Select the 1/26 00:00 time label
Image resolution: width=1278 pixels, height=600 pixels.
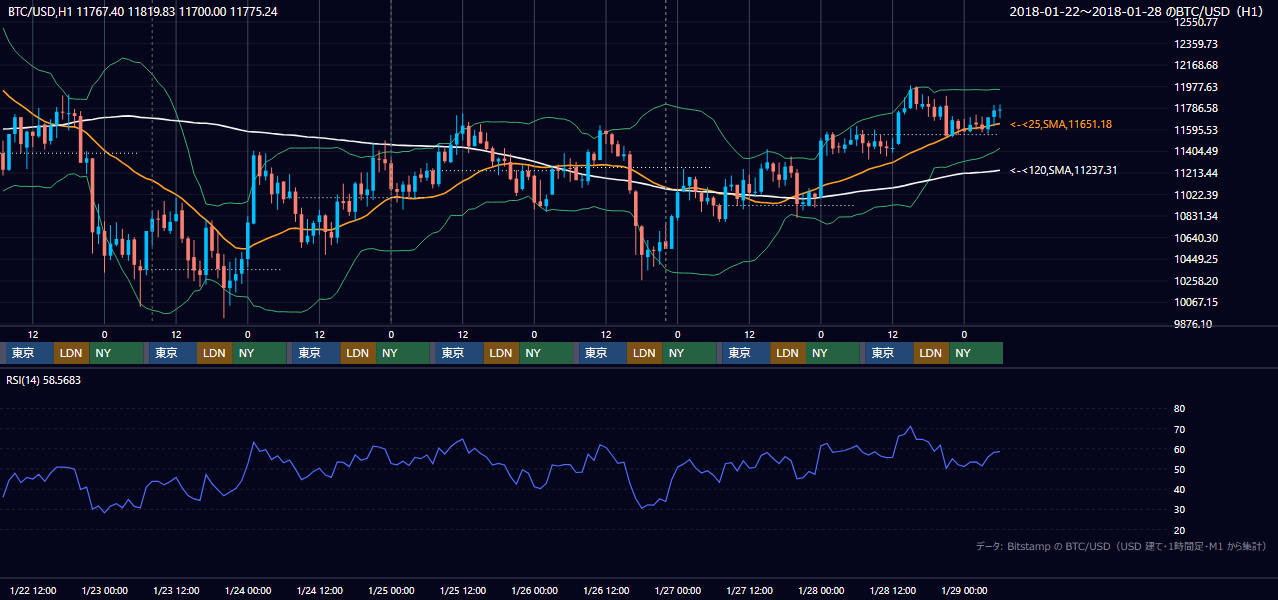click(534, 590)
